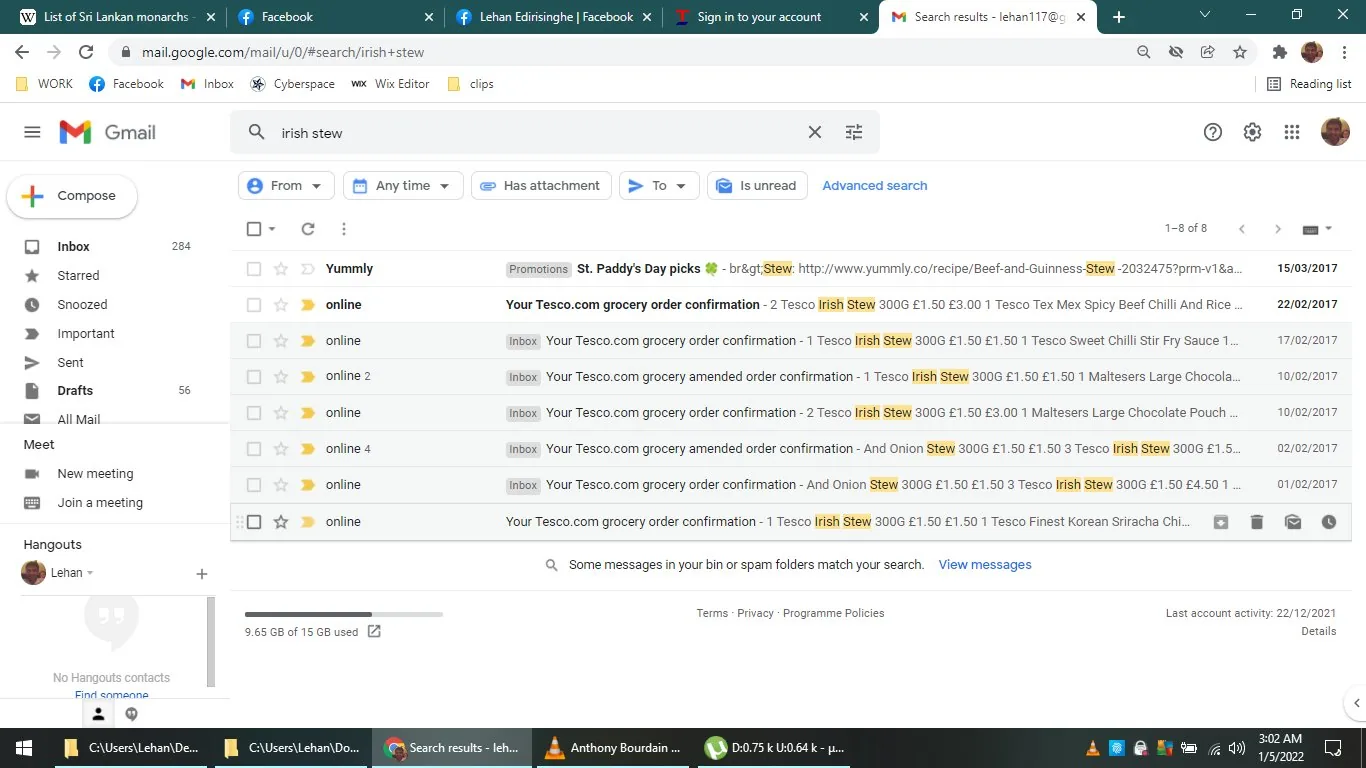Open the Any time filter dropdown
Viewport: 1366px width, 768px height.
pyautogui.click(x=402, y=185)
